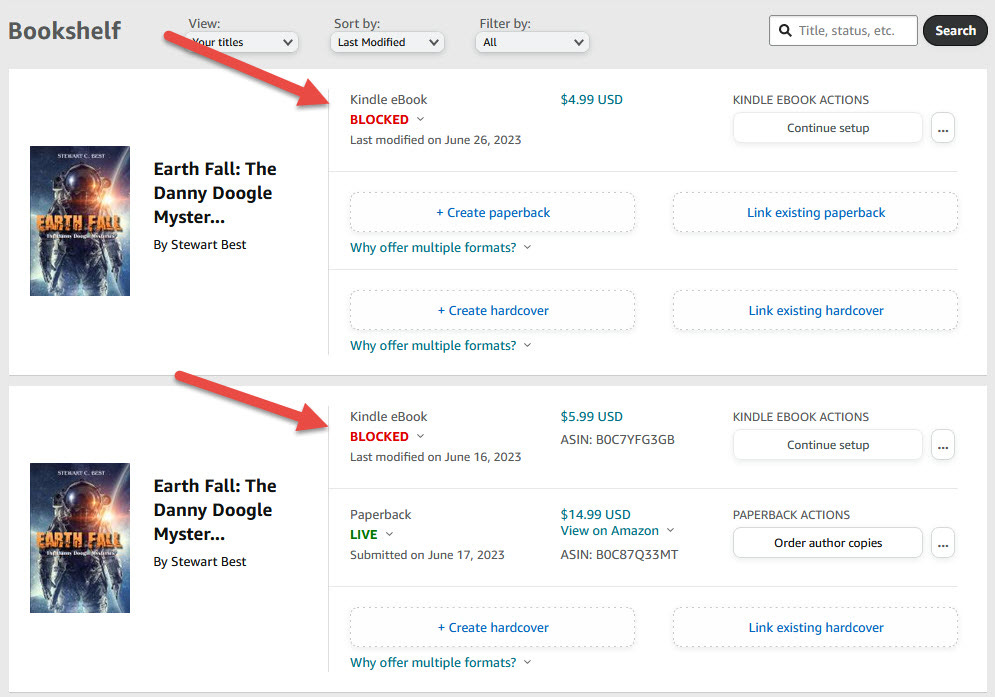Open more actions ellipsis for $5.99 eBook

pos(943,445)
